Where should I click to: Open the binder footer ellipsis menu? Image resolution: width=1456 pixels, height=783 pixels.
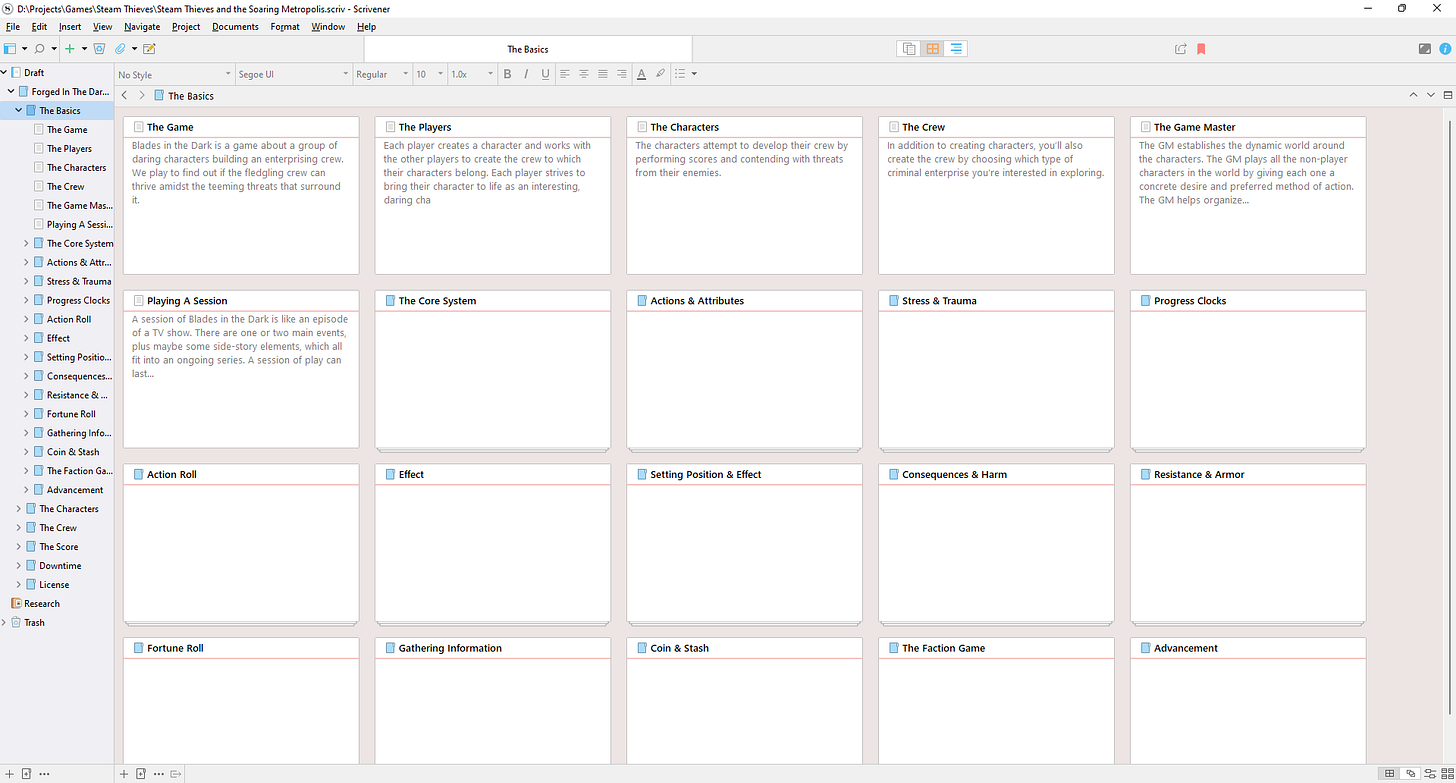(x=44, y=774)
